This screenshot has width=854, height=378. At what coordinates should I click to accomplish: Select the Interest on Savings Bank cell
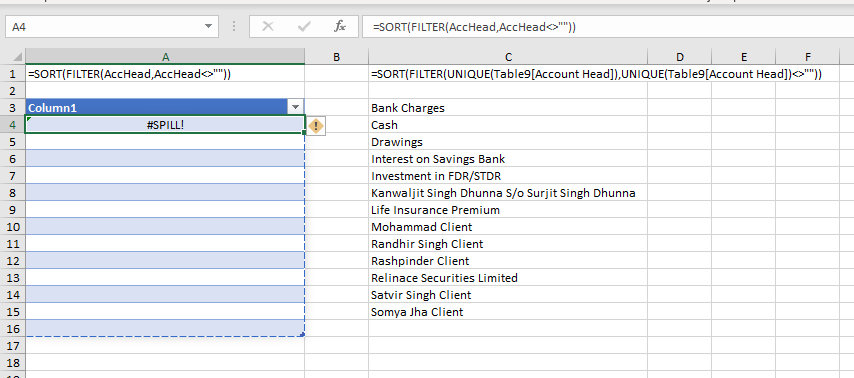[508, 158]
